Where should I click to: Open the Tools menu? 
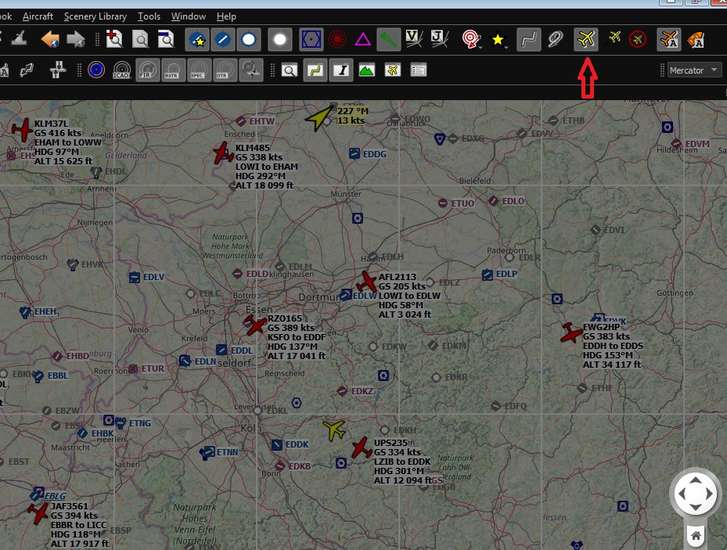(149, 16)
